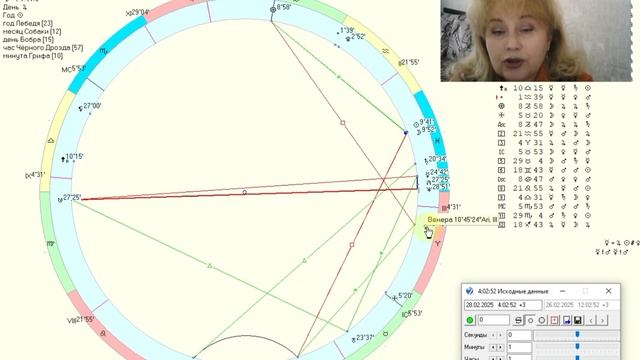640x360 pixels.
Task: Click the Taurus sign glyph on zodiac ring
Action: [385, 334]
